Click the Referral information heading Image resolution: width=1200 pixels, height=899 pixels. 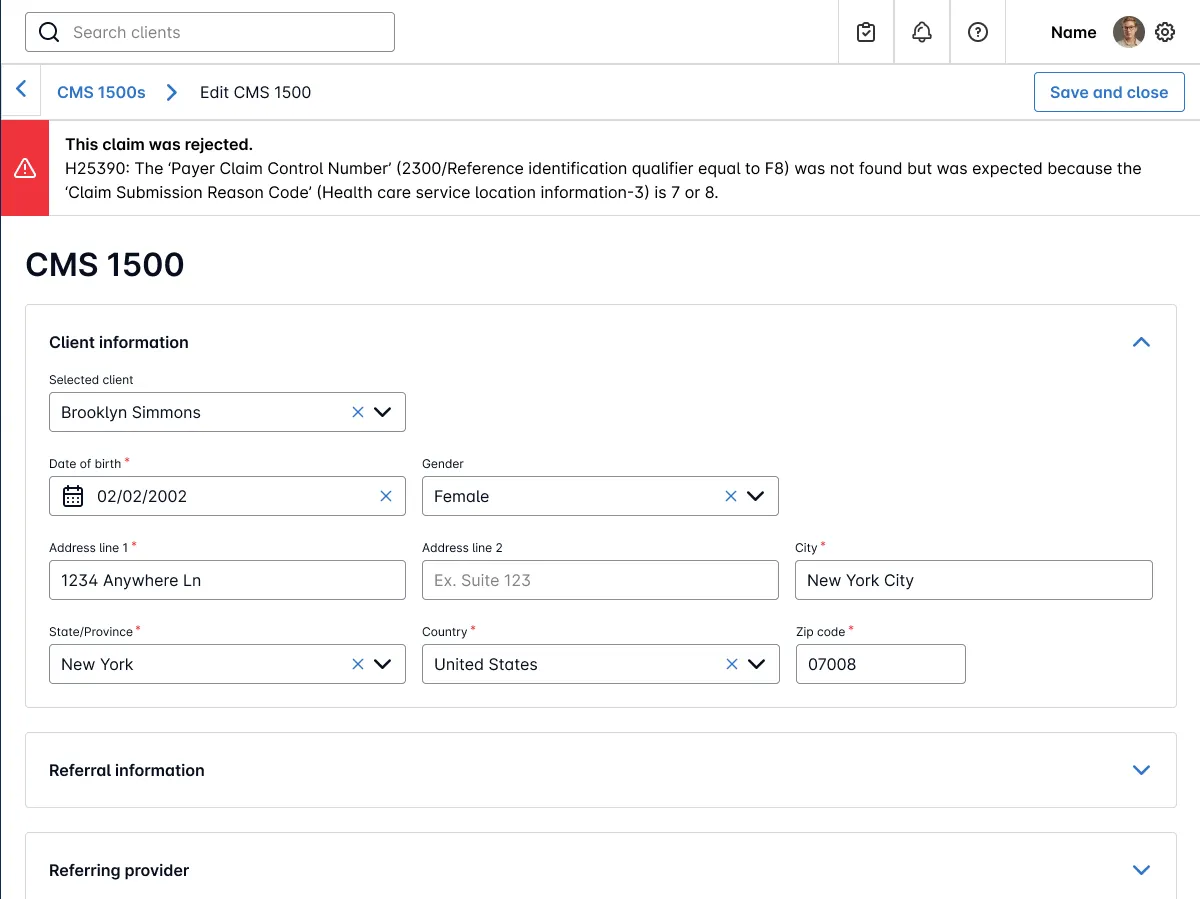pos(127,770)
